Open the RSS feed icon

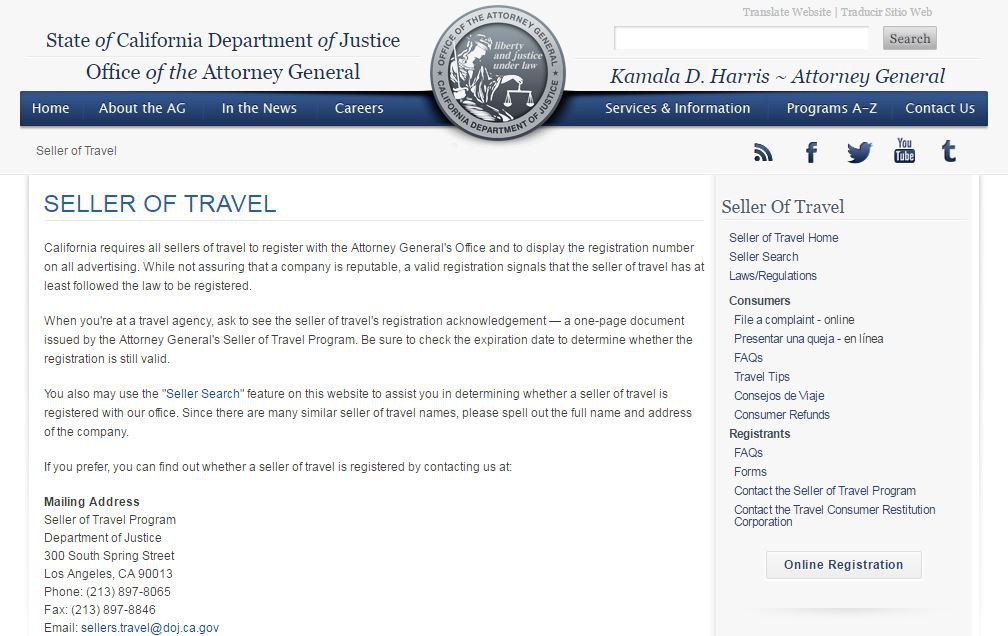click(763, 152)
